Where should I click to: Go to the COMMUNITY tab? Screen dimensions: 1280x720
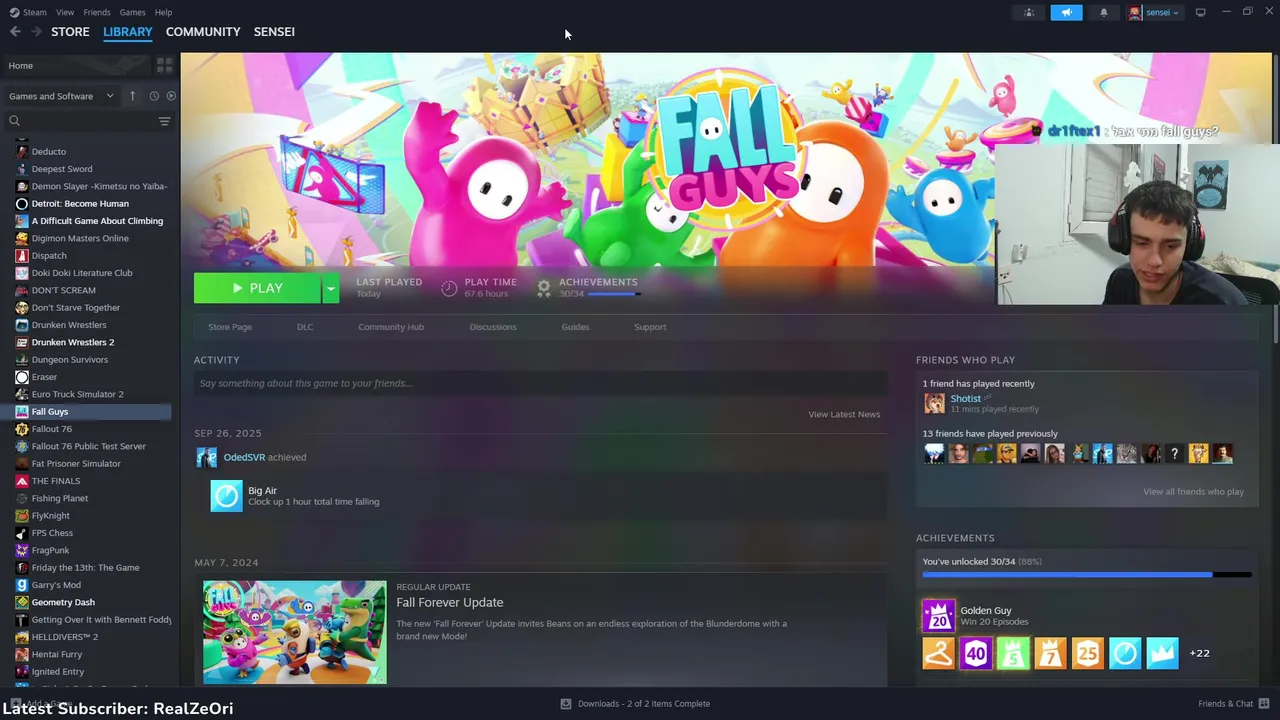(203, 32)
